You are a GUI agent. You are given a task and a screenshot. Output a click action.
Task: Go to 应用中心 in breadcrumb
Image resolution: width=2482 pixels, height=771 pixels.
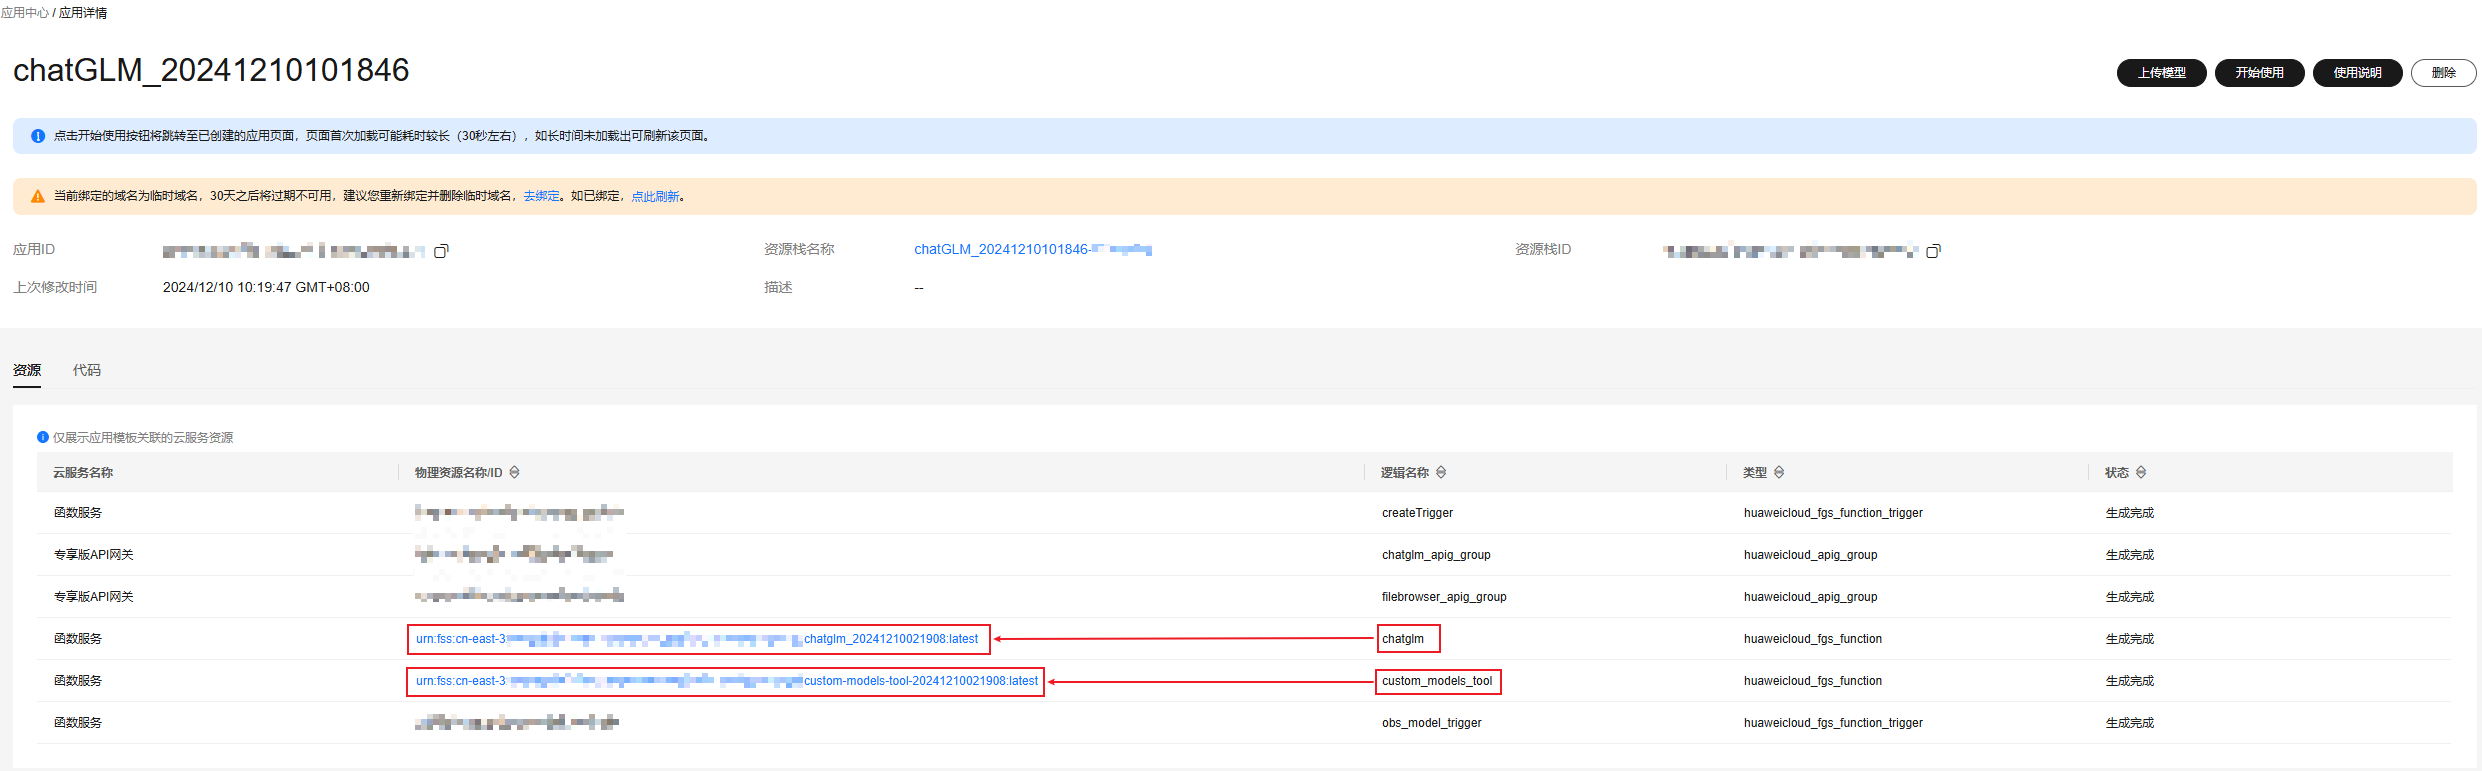click(x=25, y=13)
